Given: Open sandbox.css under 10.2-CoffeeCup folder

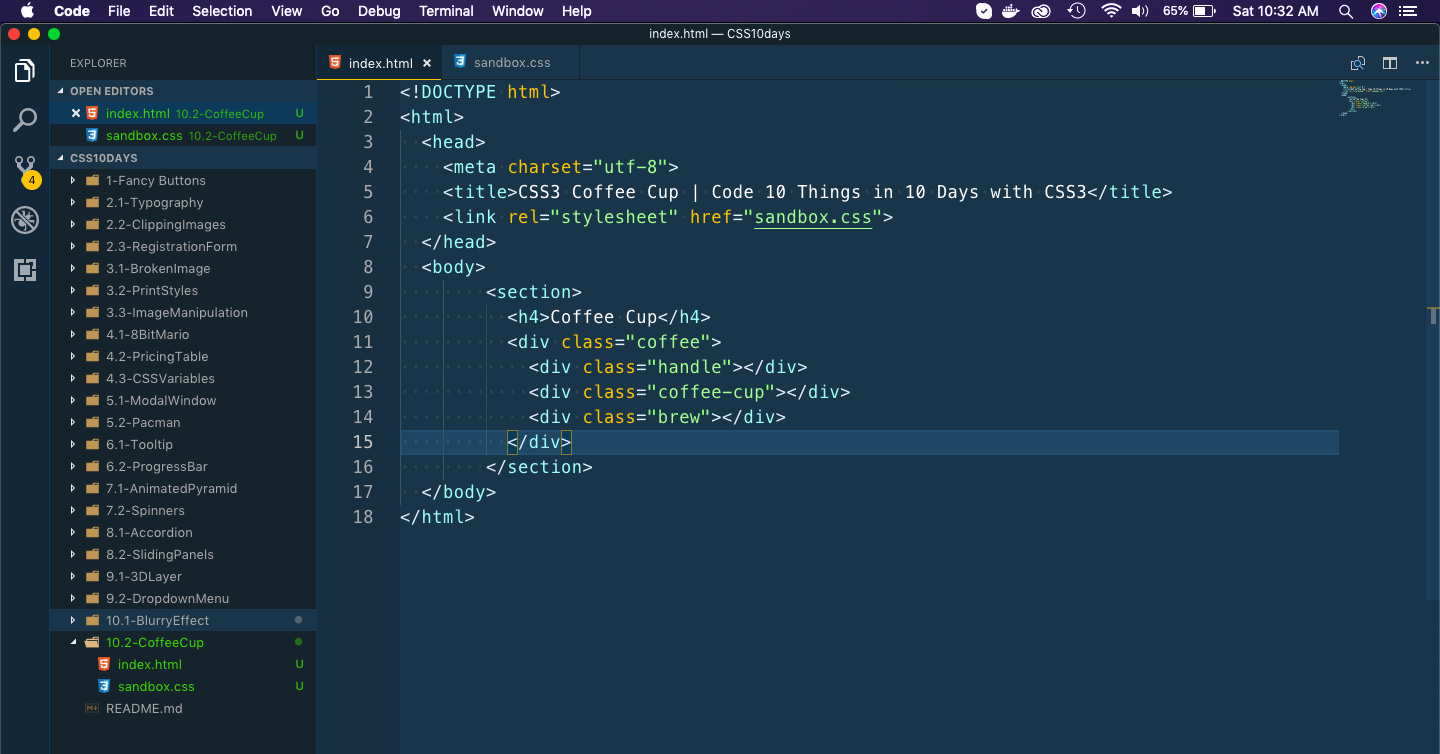Looking at the screenshot, I should coord(184,687).
